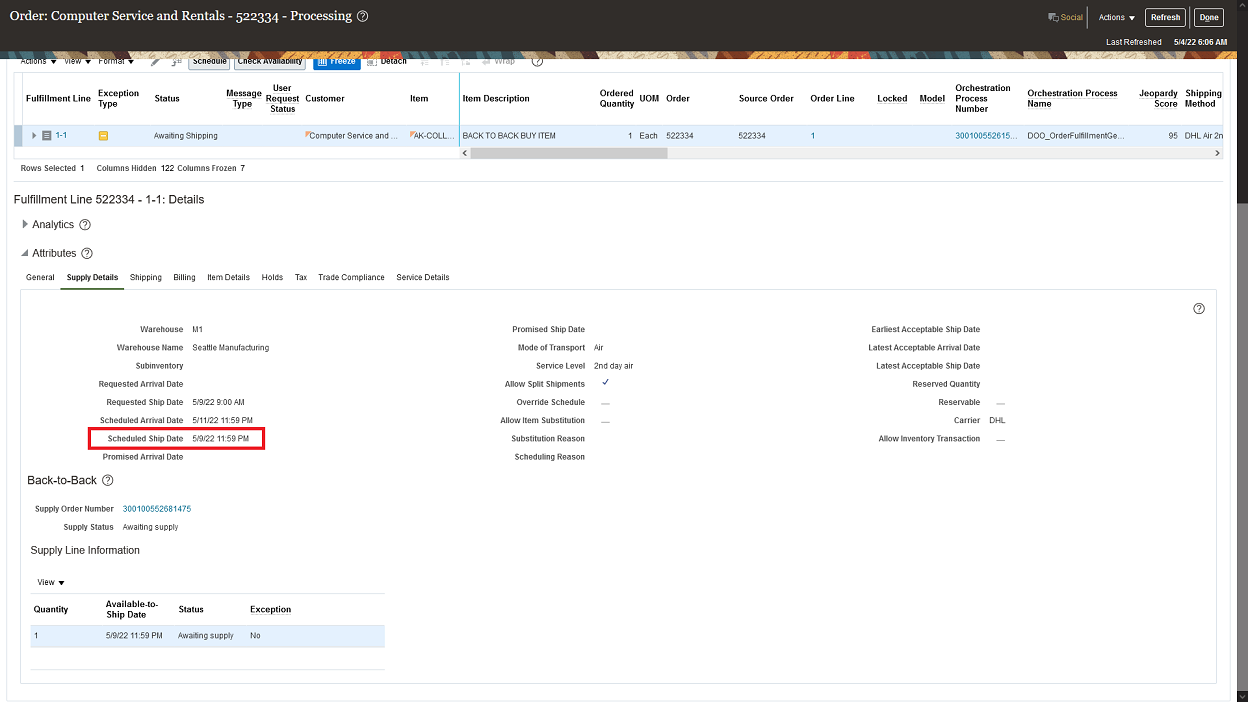
Task: Click the help icon next to Back-to-Back
Action: point(108,481)
